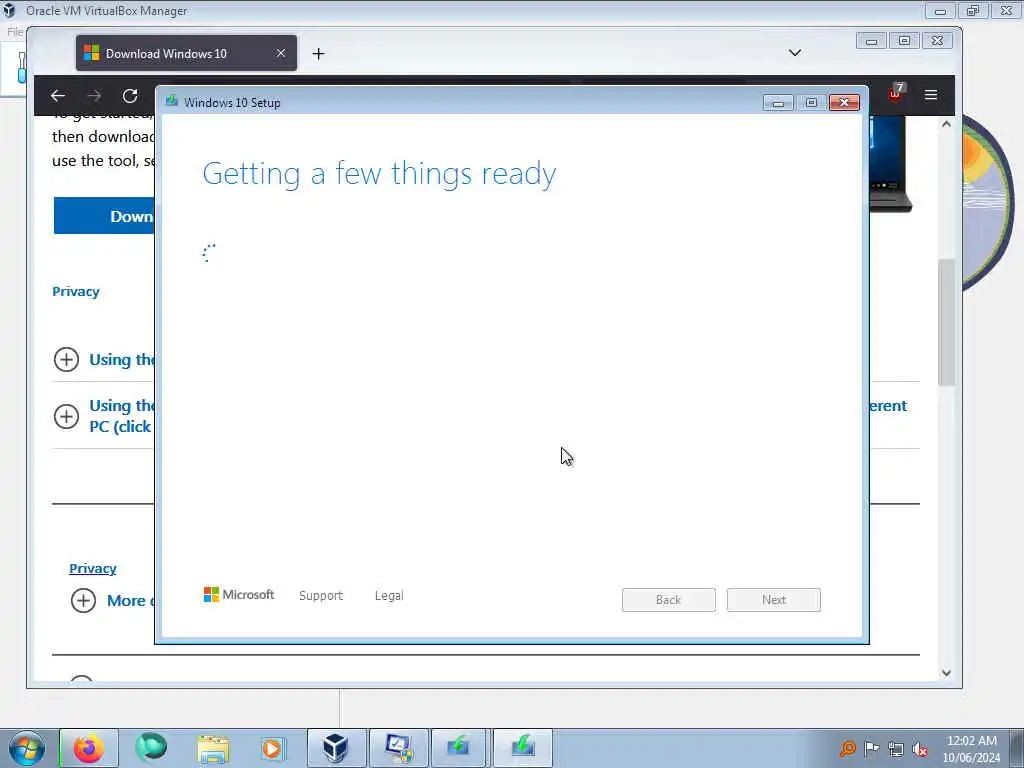
Task: Click browser scrollbar down arrow
Action: [946, 673]
